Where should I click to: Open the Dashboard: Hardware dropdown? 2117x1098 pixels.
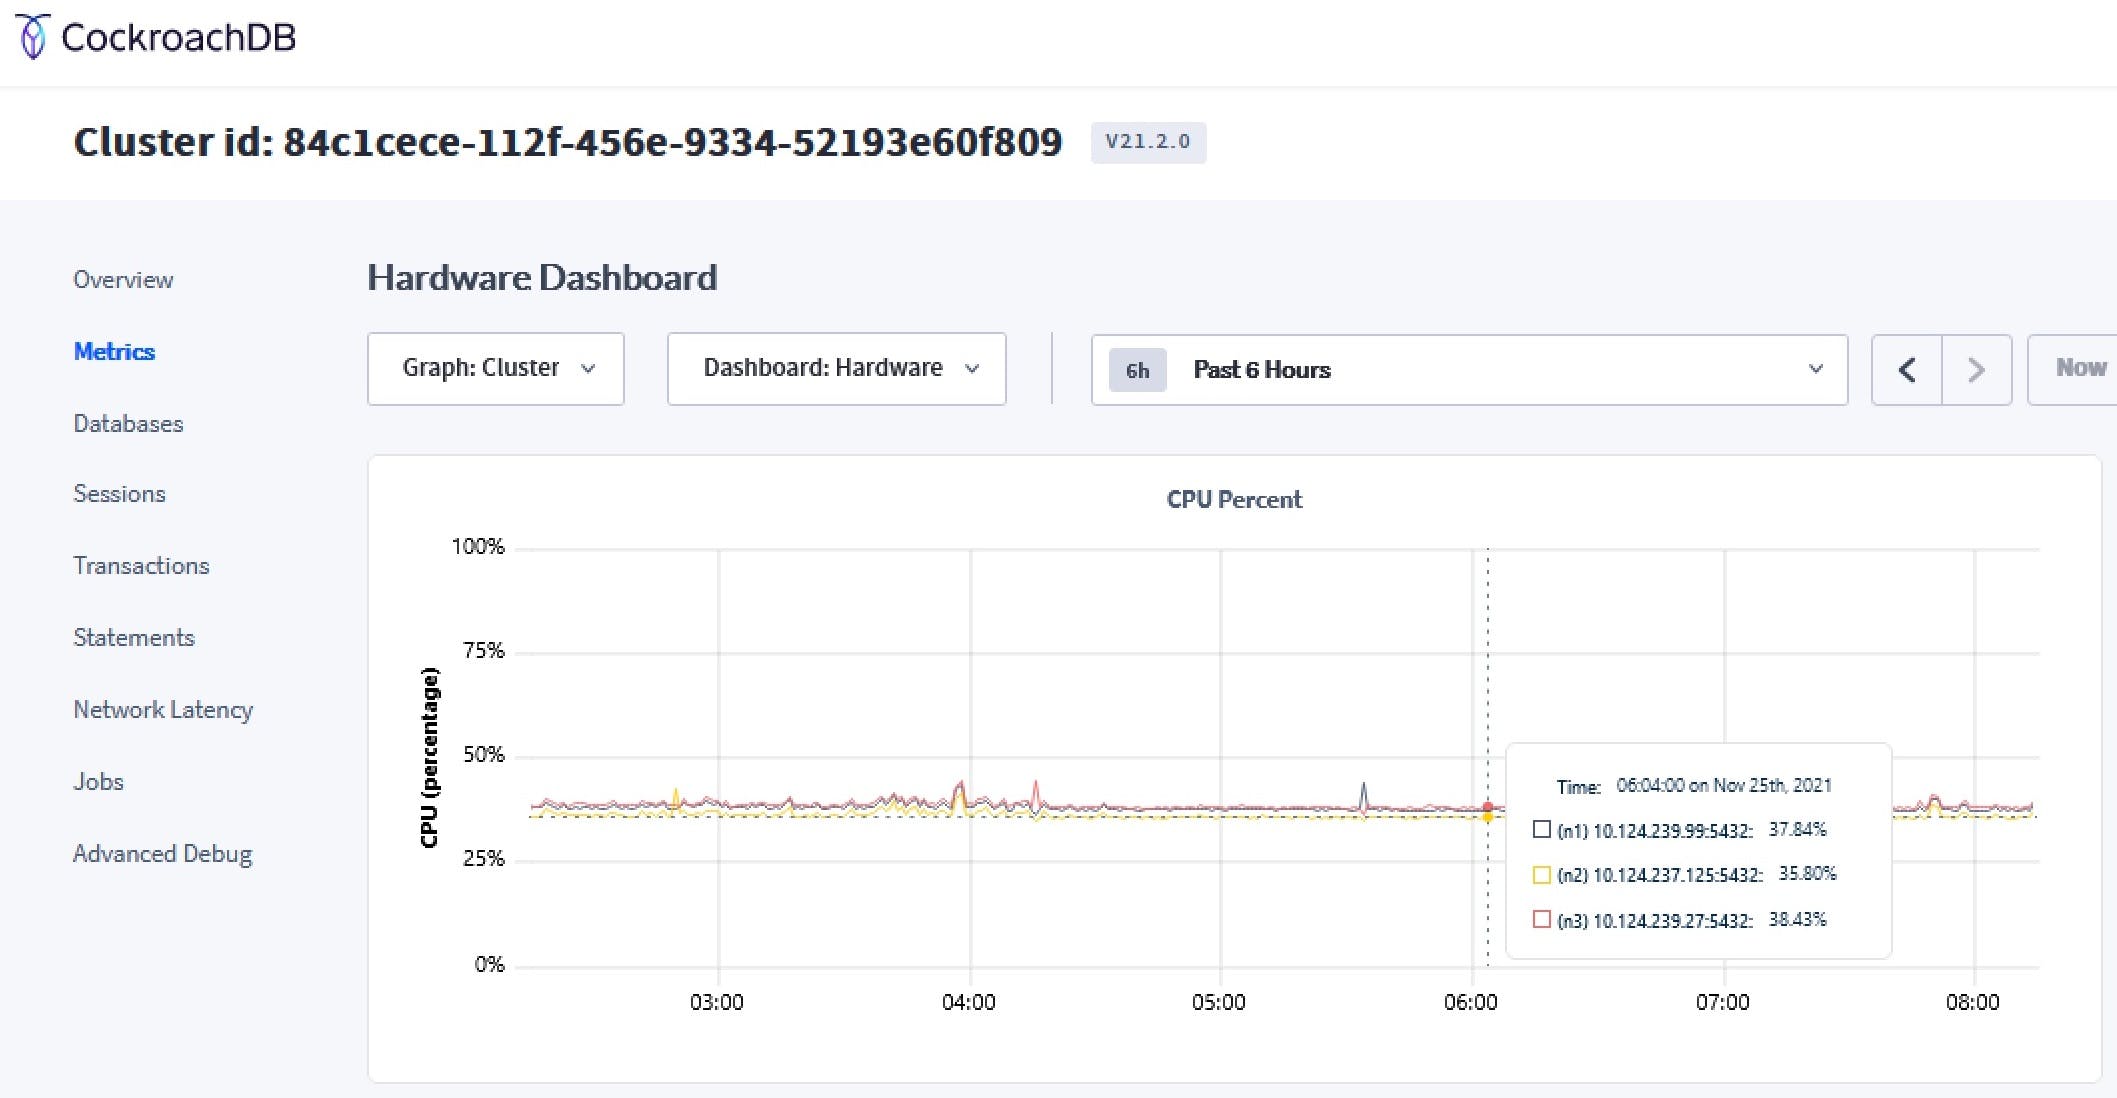[836, 369]
